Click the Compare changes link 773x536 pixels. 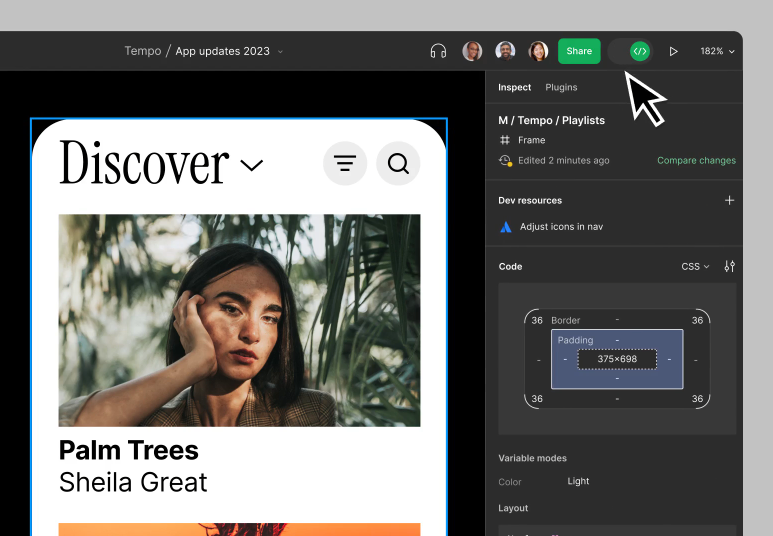tap(696, 160)
